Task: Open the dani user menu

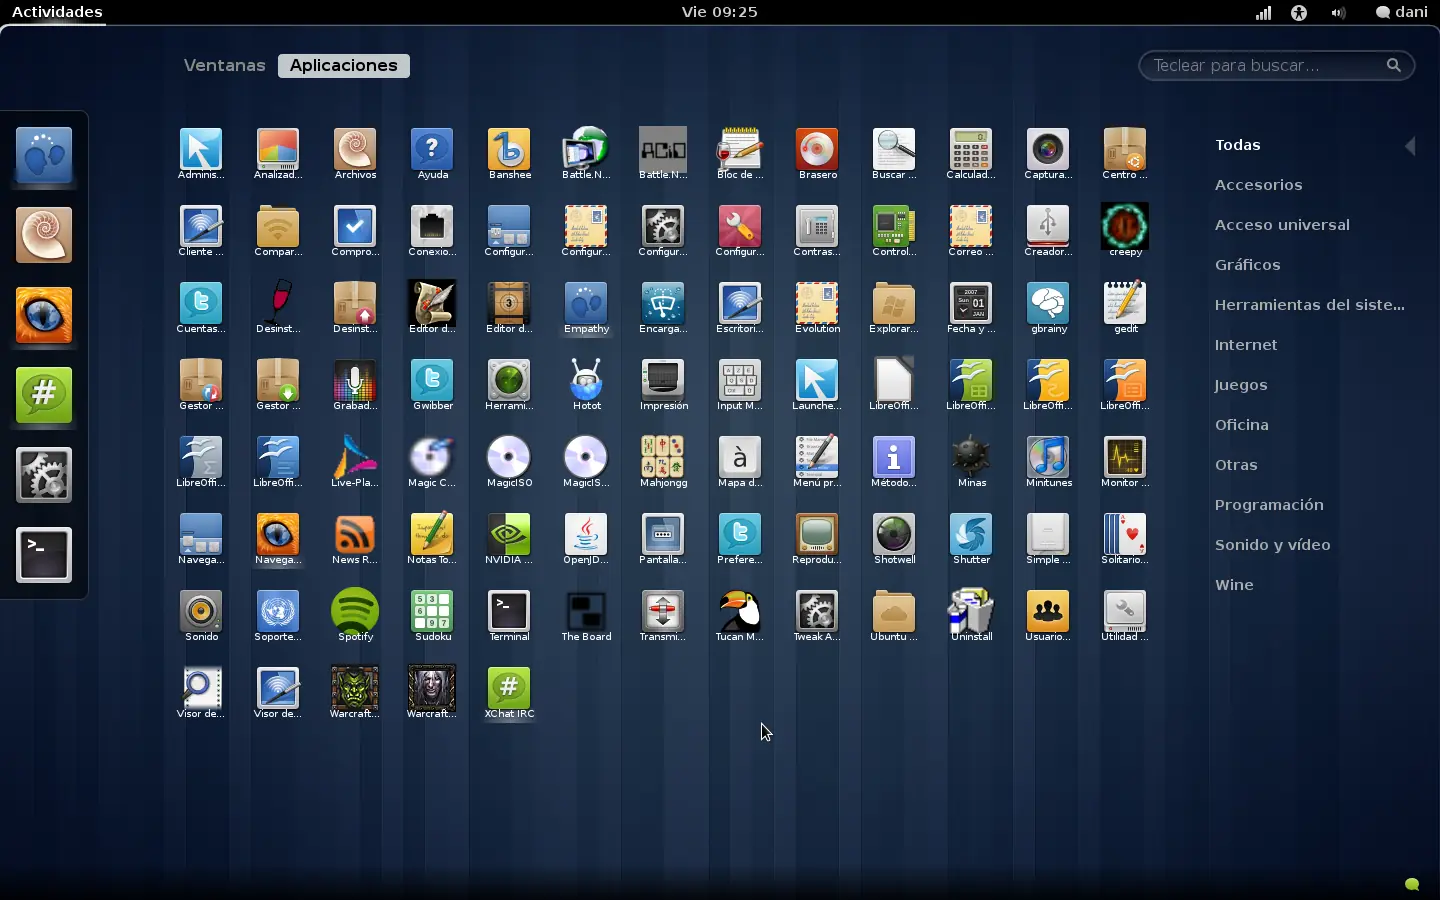Action: pyautogui.click(x=1402, y=12)
